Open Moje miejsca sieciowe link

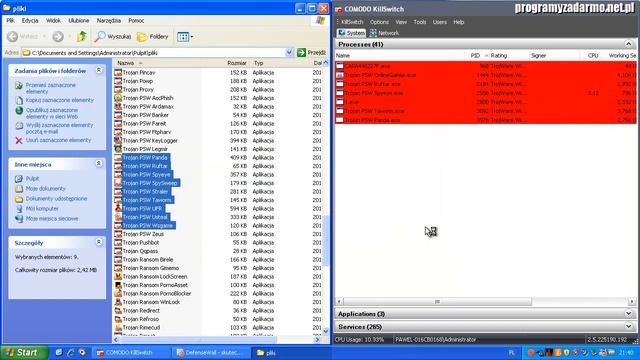[52, 218]
